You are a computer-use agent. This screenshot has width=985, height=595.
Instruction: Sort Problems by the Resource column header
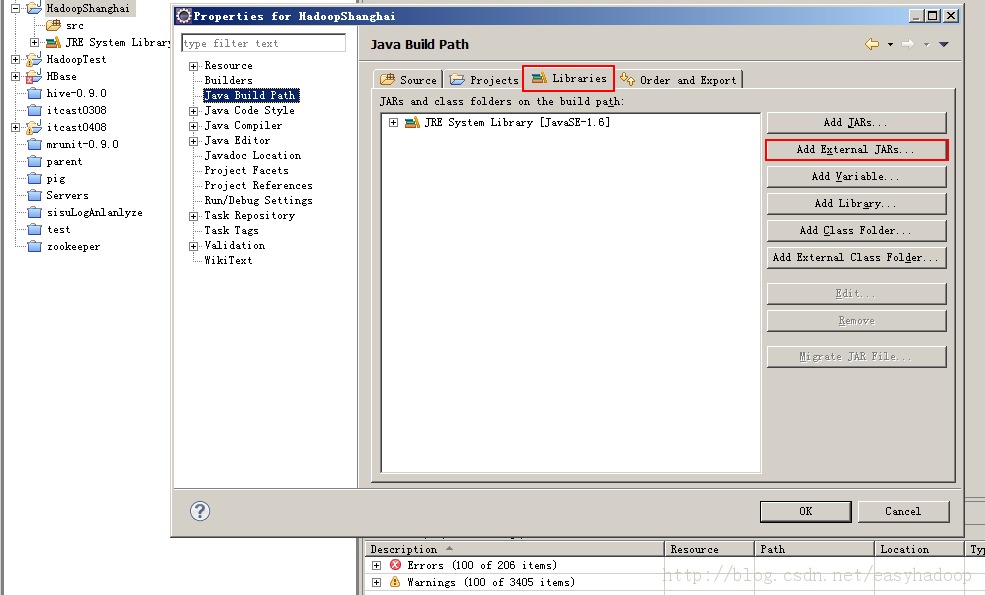[x=709, y=549]
